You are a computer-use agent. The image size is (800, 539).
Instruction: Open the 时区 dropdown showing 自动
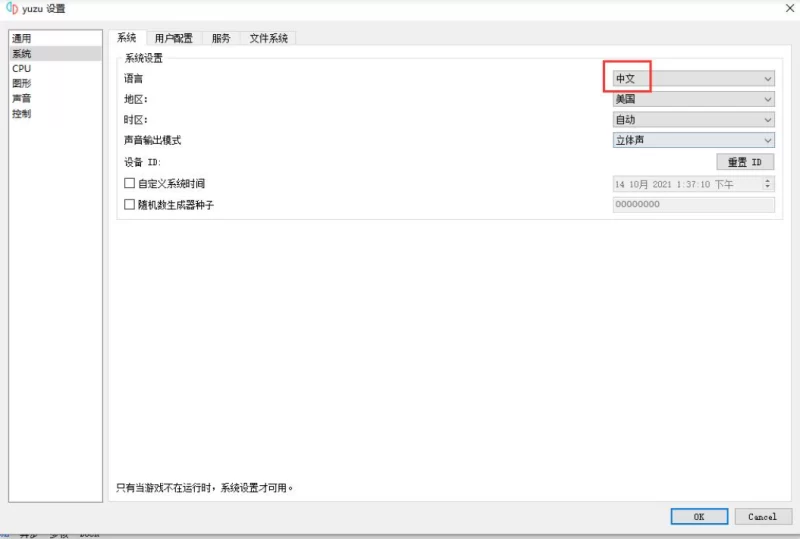[693, 119]
